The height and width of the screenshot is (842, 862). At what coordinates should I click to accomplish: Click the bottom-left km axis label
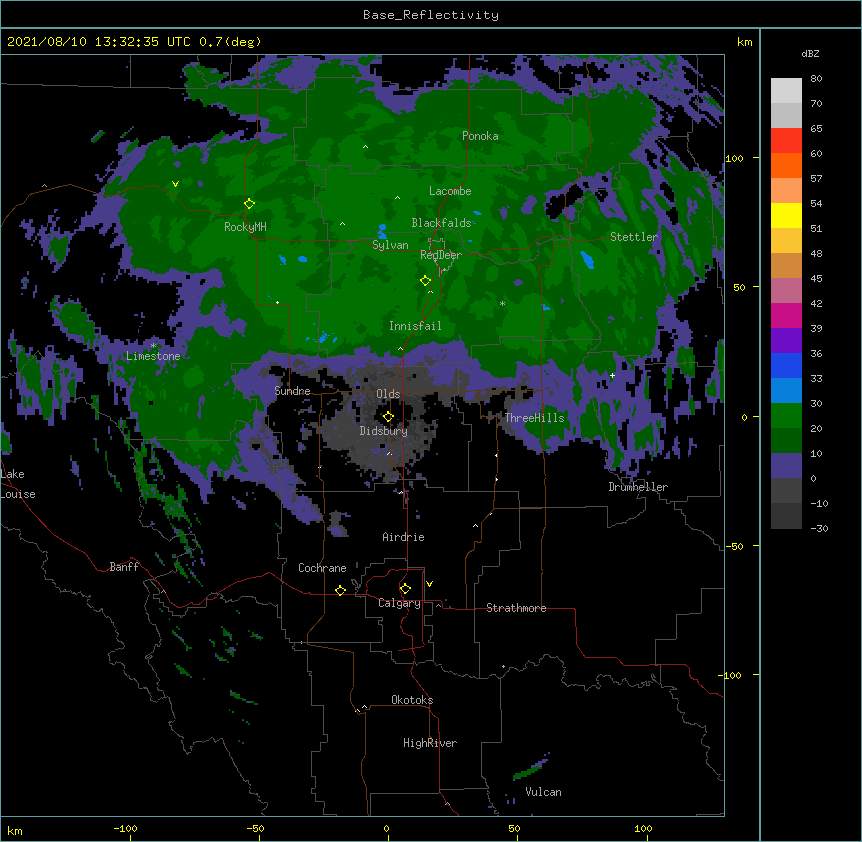pos(15,831)
